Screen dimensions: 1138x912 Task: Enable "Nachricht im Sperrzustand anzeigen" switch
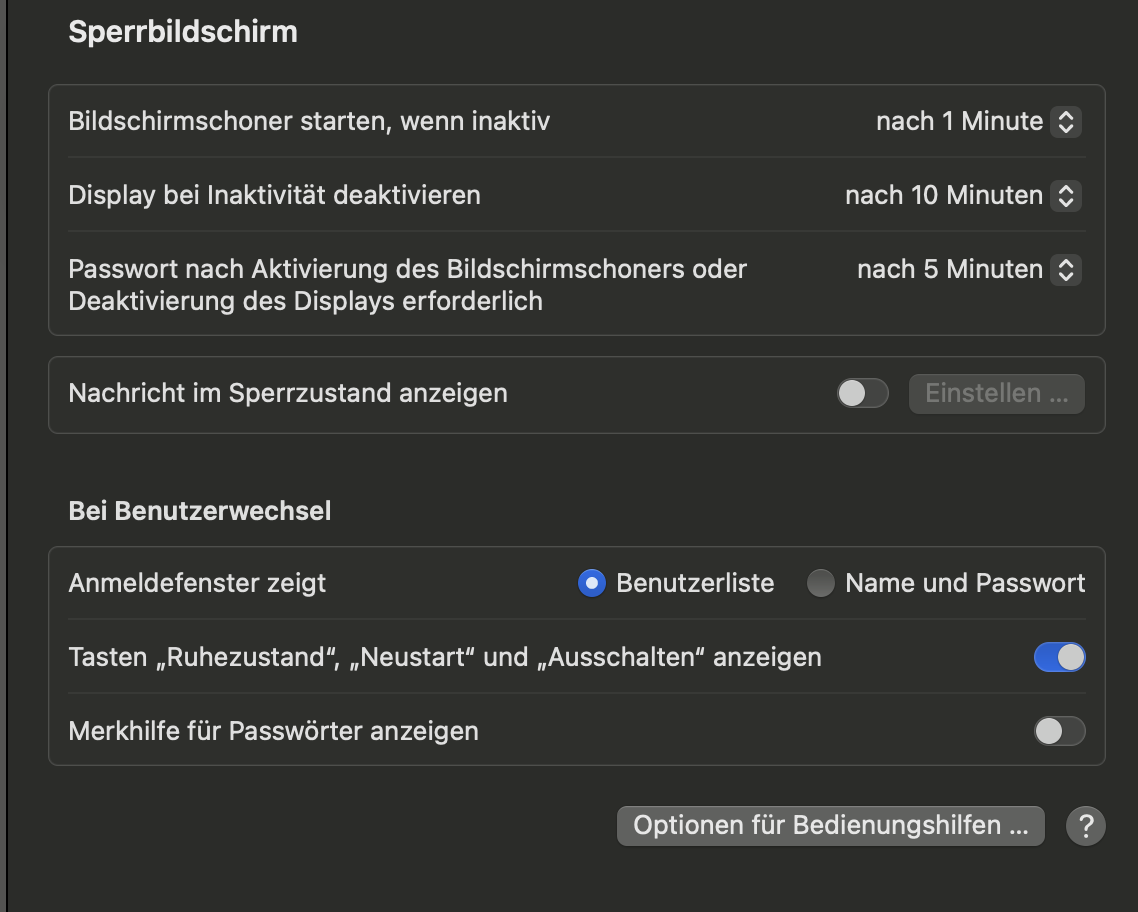click(x=862, y=393)
